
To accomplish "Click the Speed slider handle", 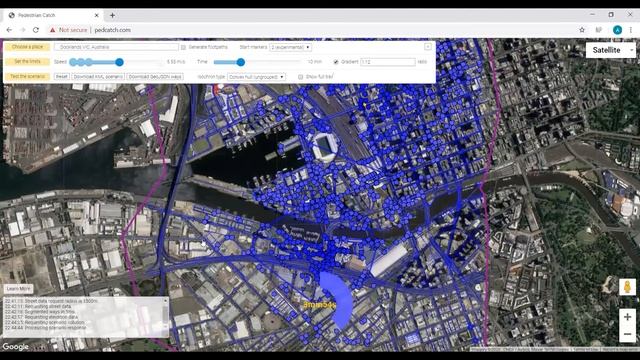I will (x=119, y=62).
